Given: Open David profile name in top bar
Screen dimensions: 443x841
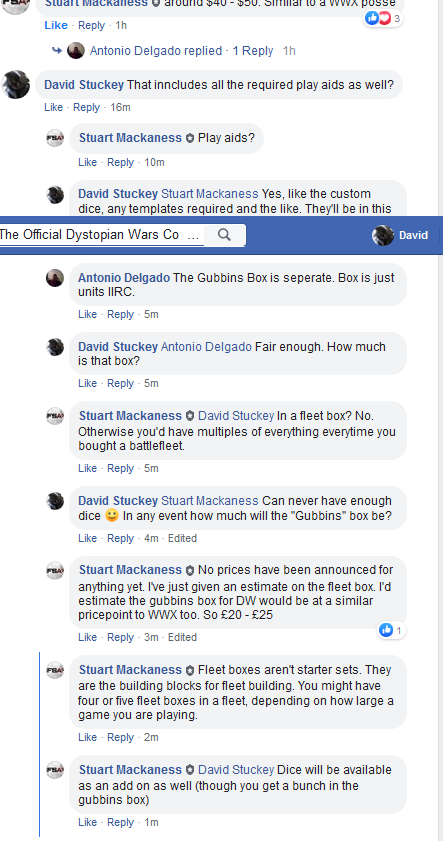Looking at the screenshot, I should [414, 235].
